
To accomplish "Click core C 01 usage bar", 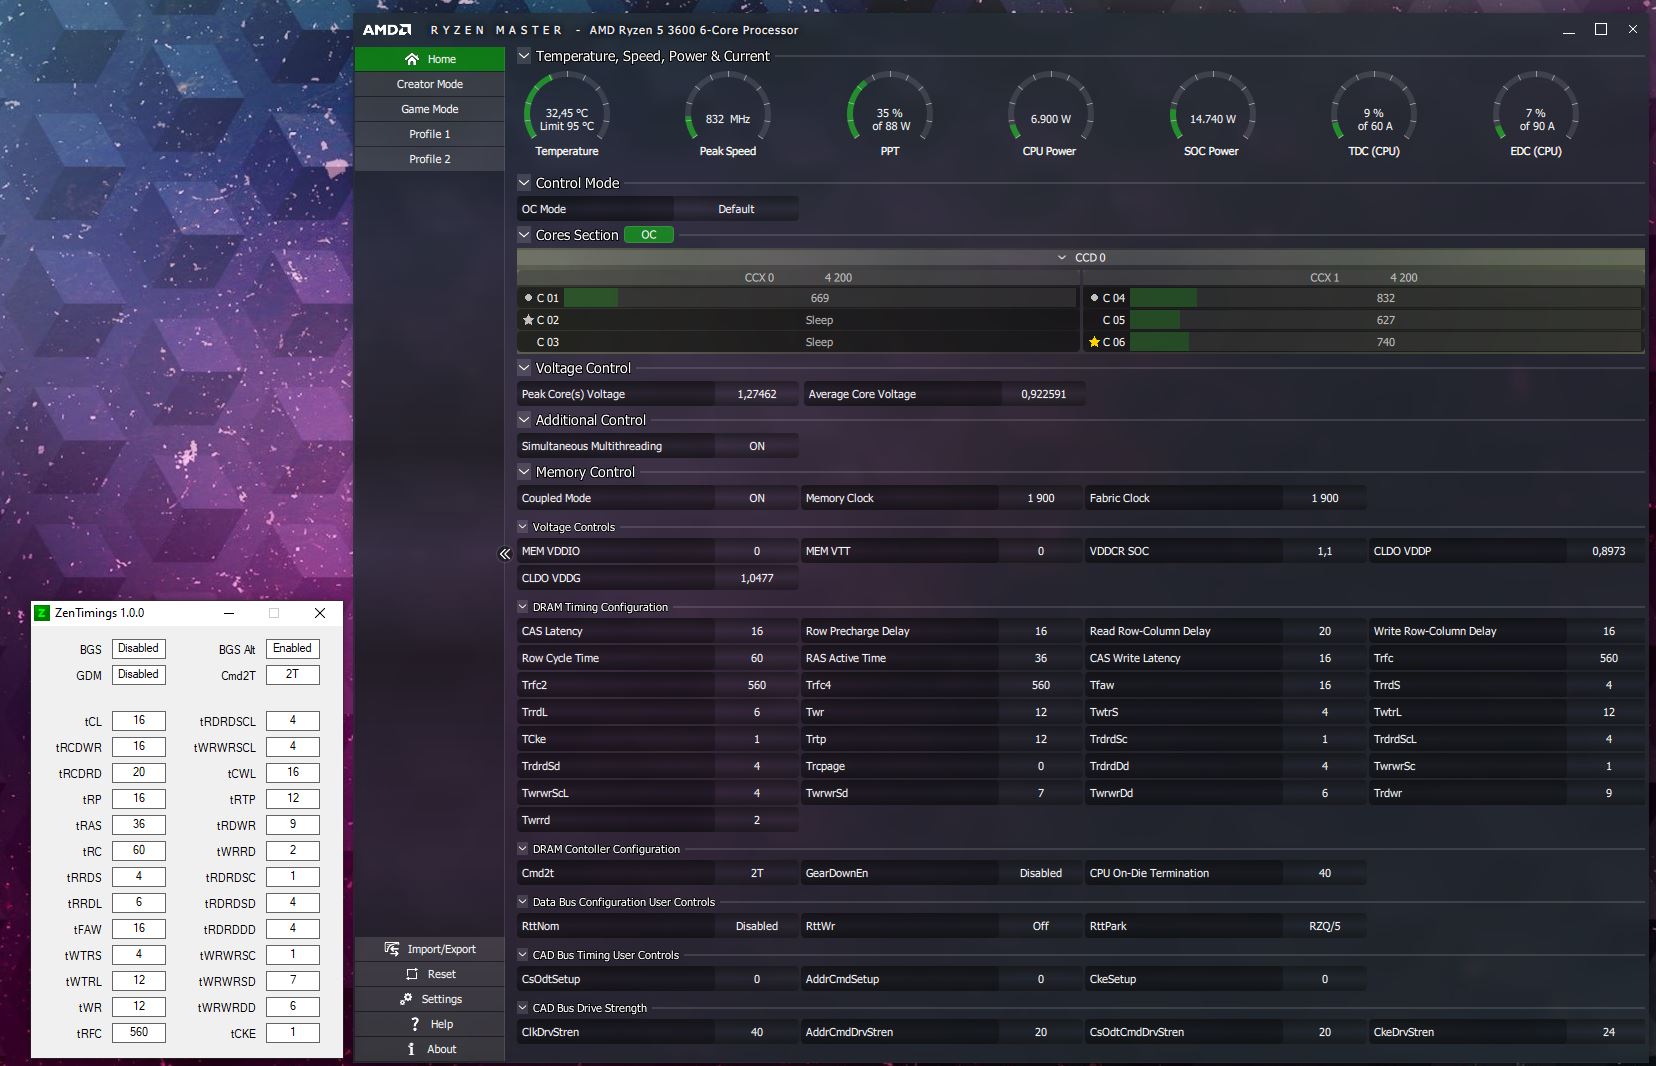I will 819,298.
